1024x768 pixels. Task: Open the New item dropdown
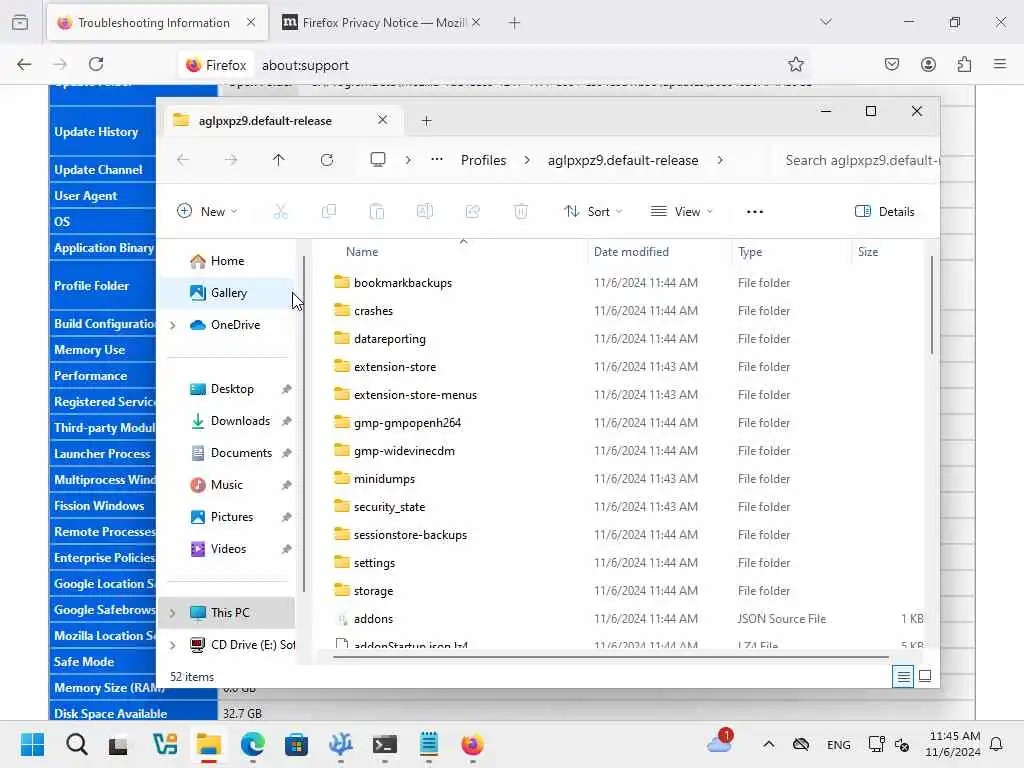(207, 212)
